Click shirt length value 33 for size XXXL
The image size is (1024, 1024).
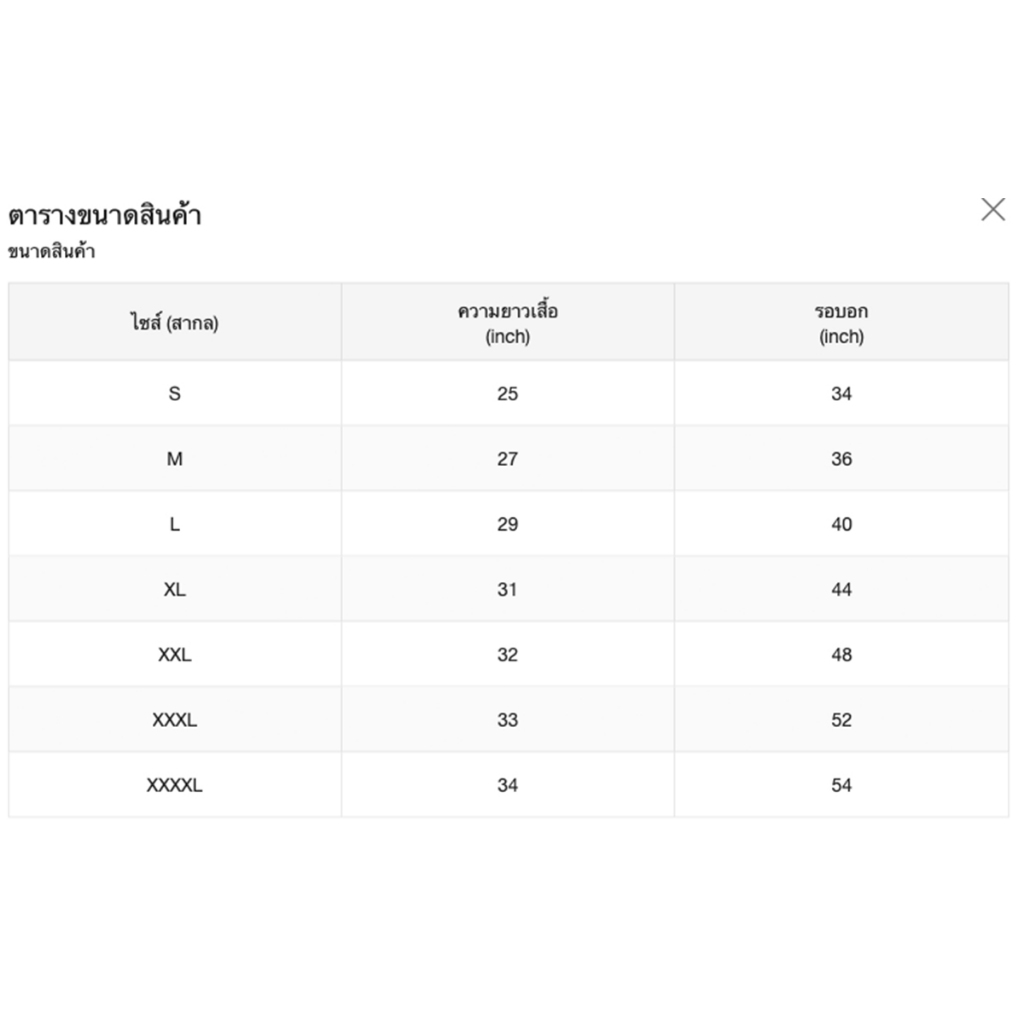pos(508,720)
